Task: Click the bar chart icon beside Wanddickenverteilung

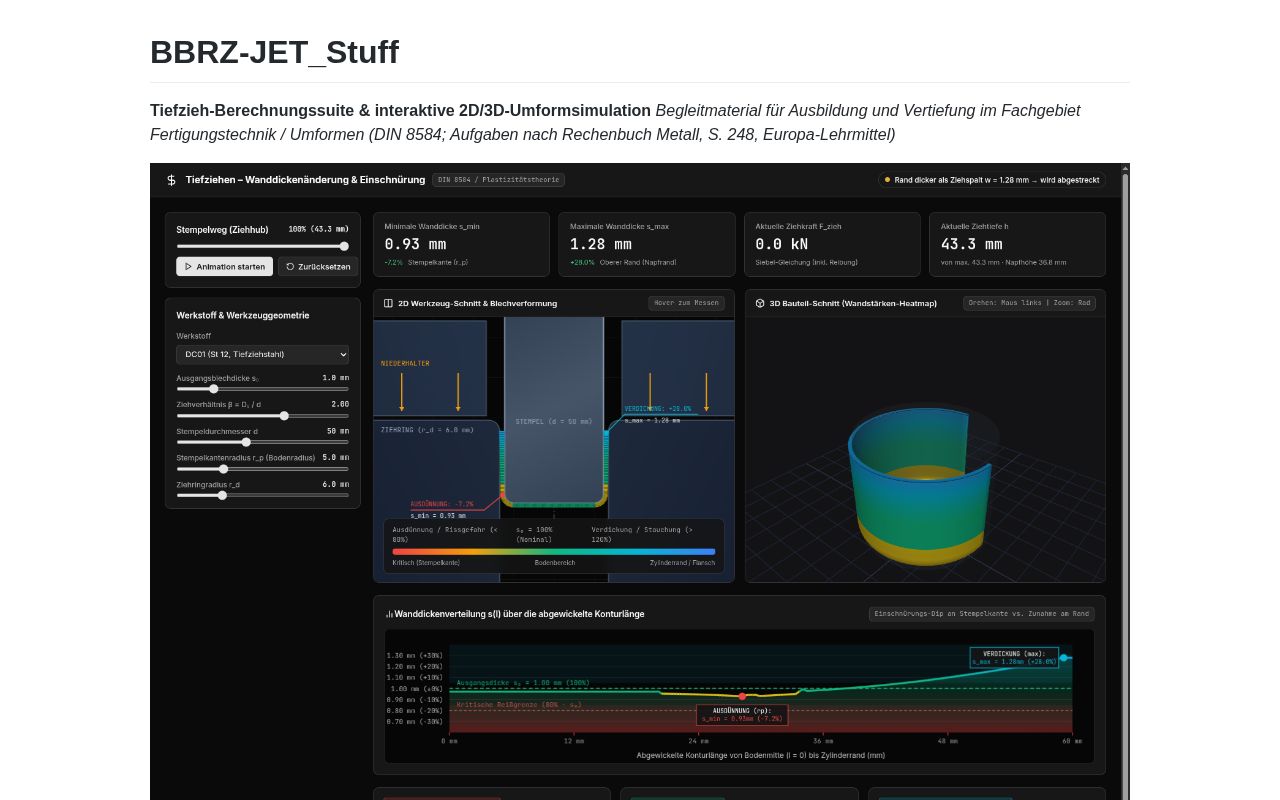Action: [x=389, y=614]
